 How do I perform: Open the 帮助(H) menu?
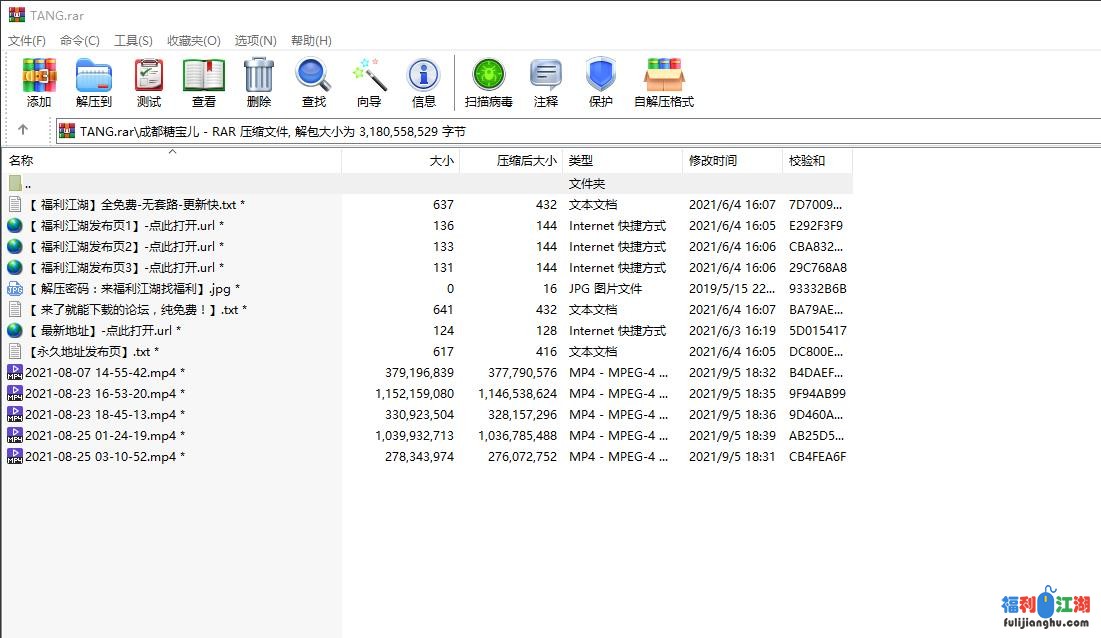point(310,40)
